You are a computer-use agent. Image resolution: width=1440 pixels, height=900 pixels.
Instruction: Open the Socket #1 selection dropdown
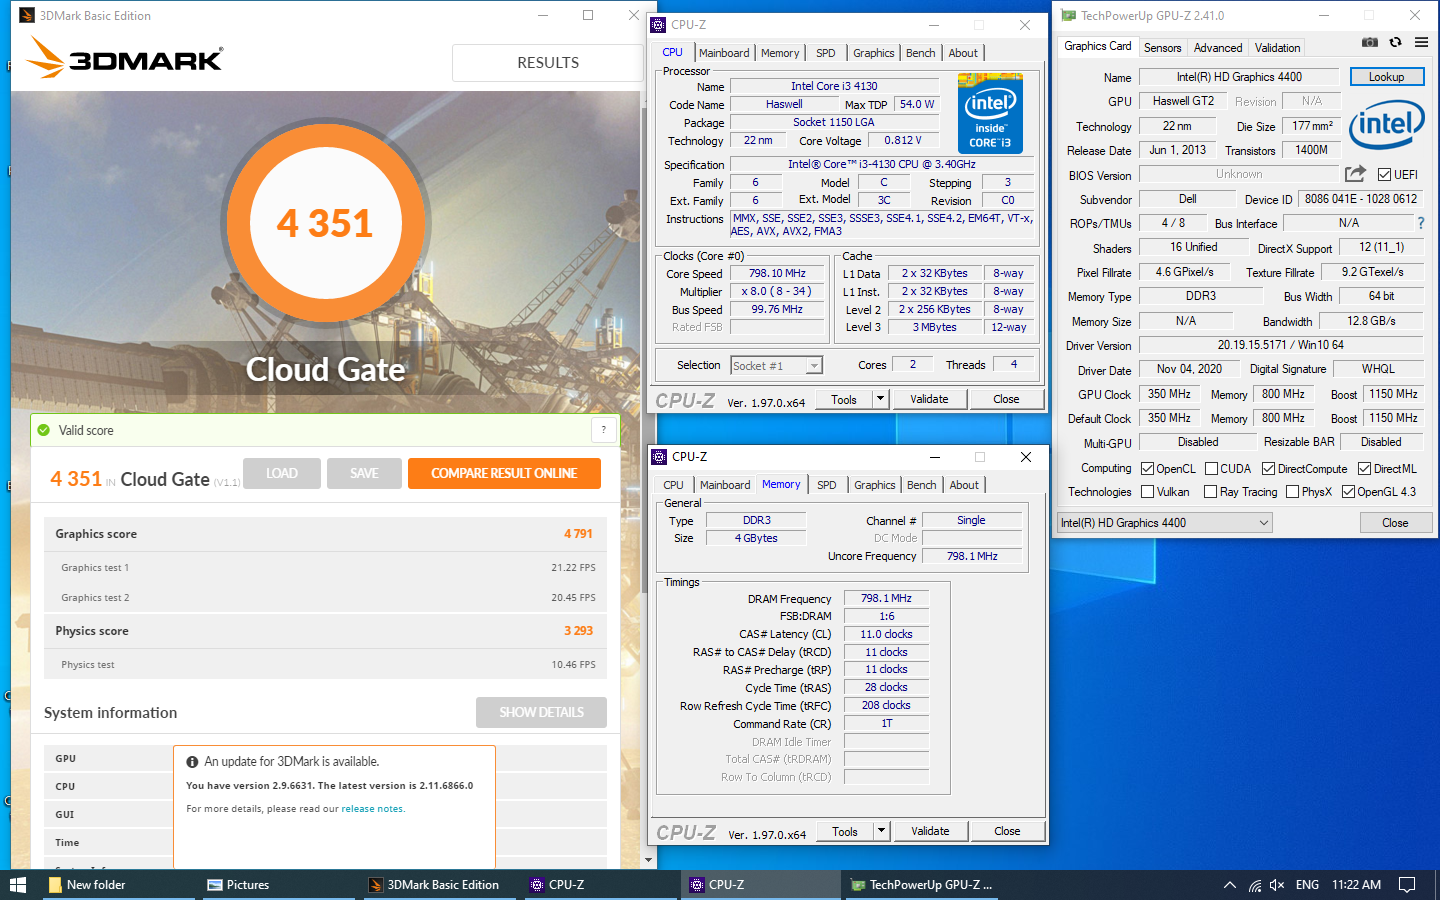[776, 366]
